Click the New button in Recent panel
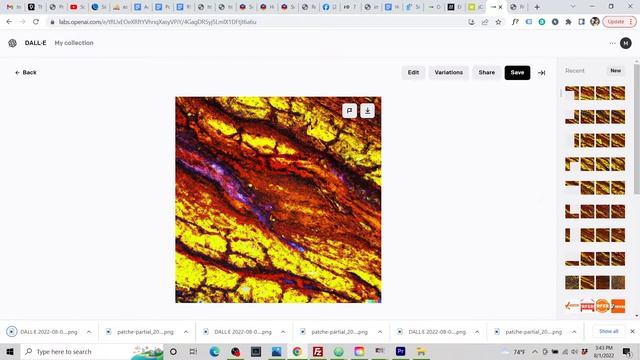 (616, 71)
